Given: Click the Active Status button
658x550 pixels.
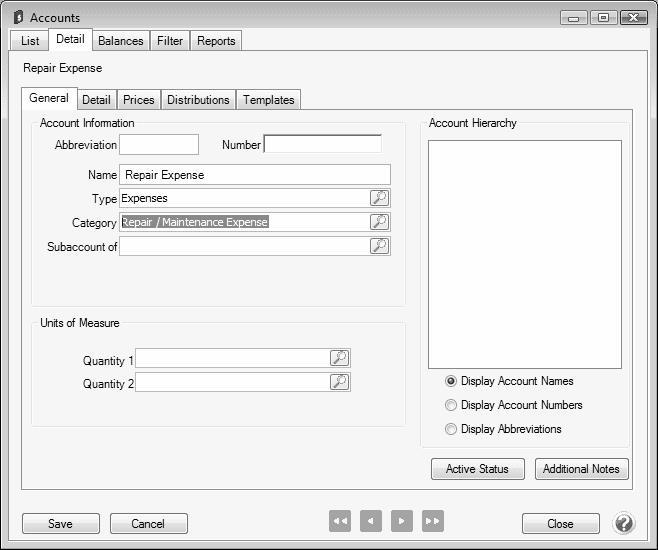Looking at the screenshot, I should pyautogui.click(x=477, y=469).
